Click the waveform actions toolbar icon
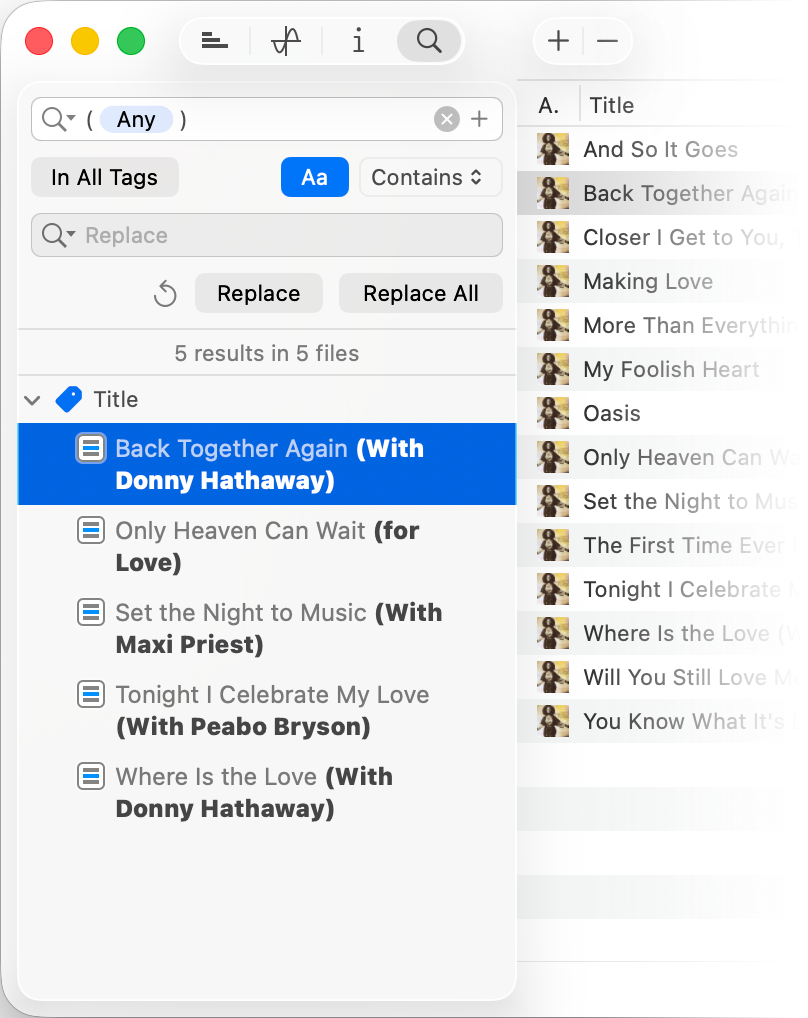808x1018 pixels. tap(286, 42)
